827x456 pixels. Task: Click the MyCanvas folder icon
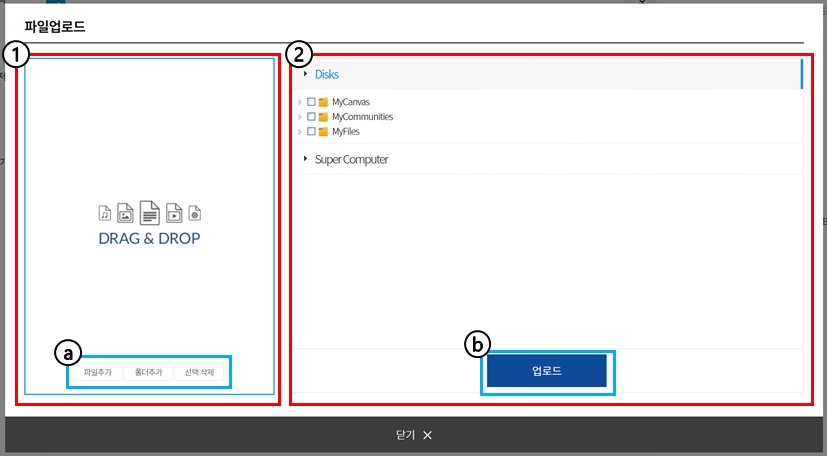(323, 102)
